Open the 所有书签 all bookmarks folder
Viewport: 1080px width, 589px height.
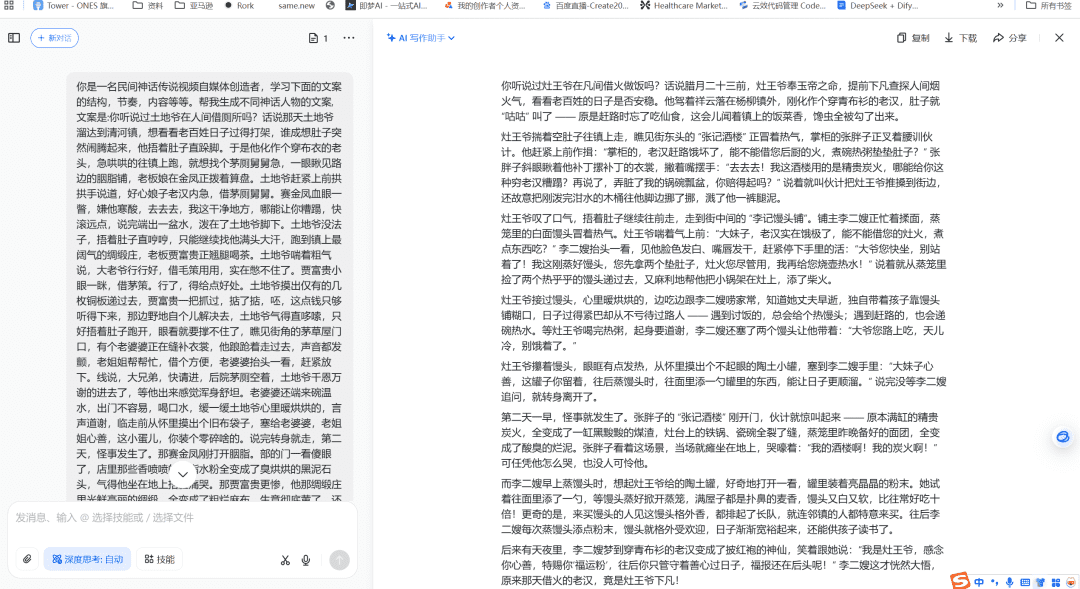click(1048, 6)
